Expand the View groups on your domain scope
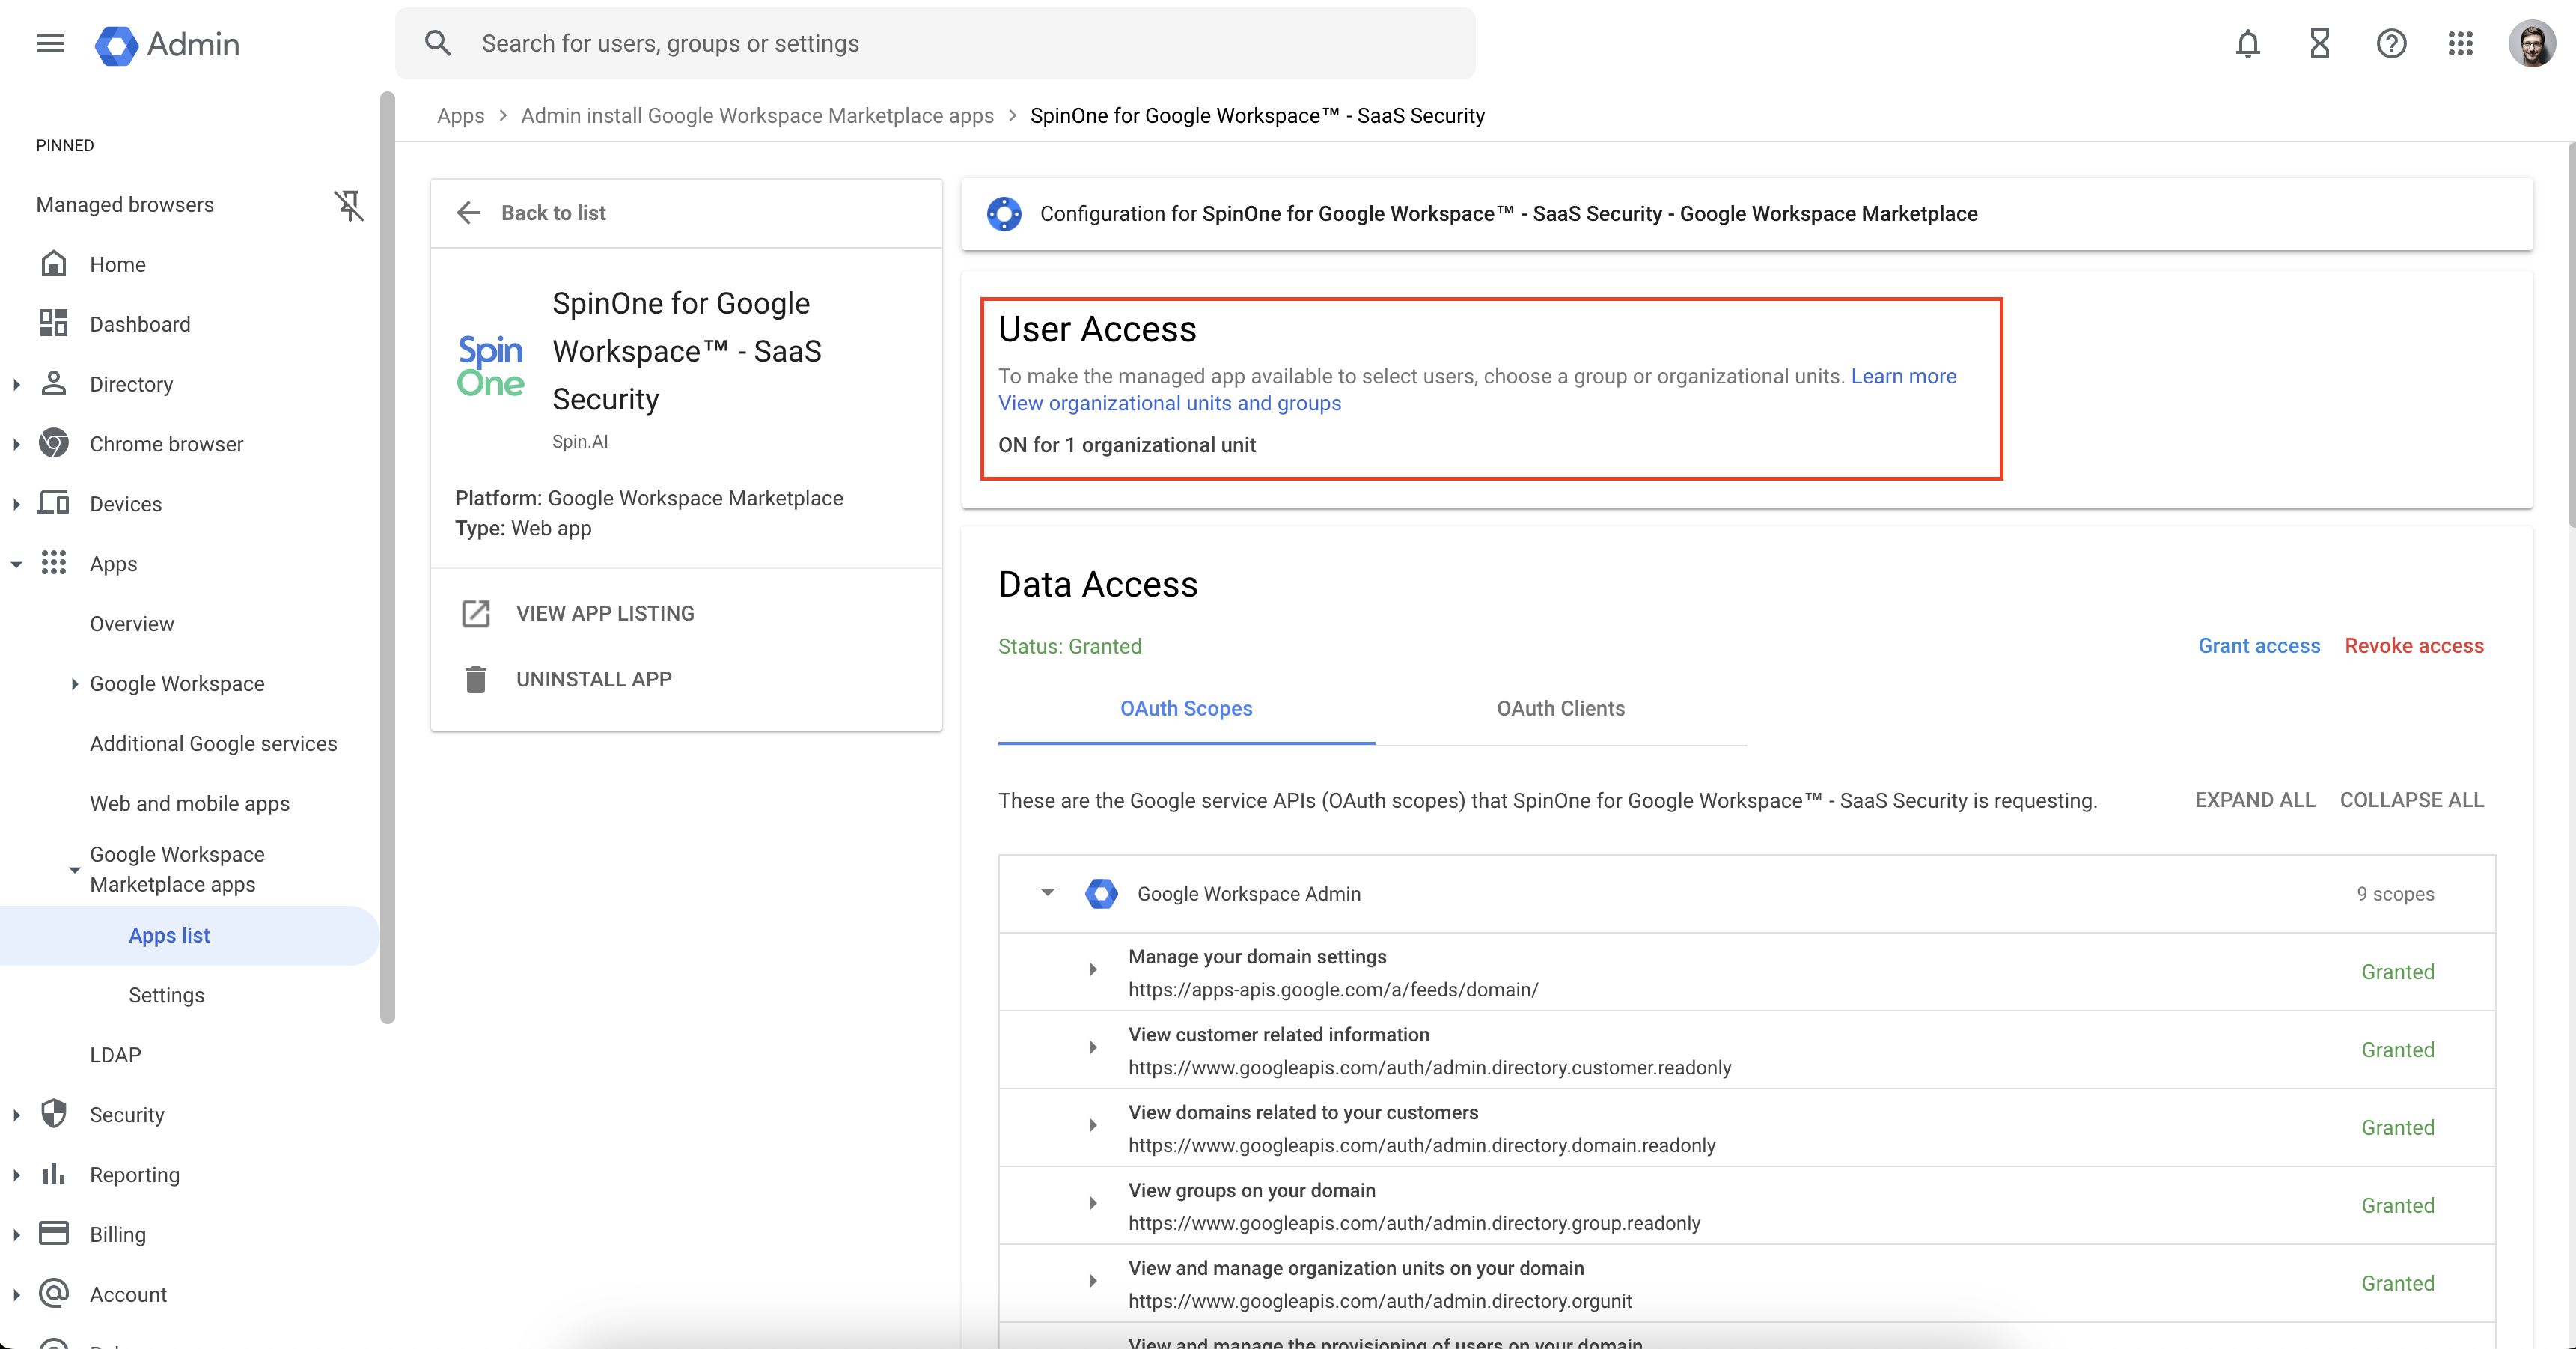This screenshot has height=1349, width=2576. [x=1093, y=1204]
